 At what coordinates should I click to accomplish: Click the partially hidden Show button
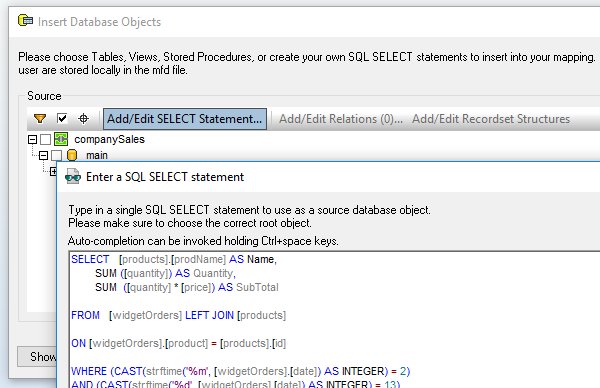[37, 357]
